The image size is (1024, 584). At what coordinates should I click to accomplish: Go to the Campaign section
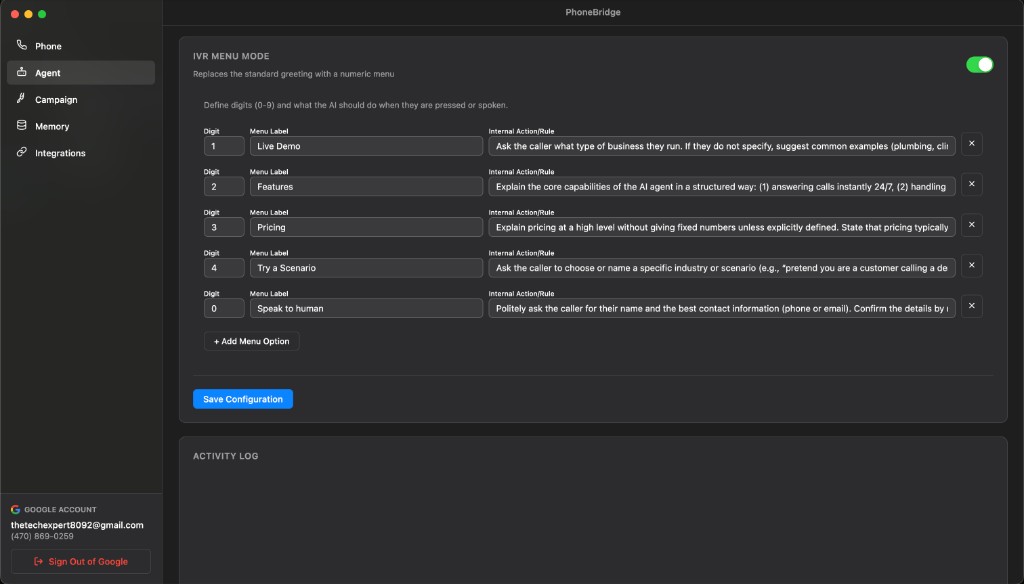[81, 99]
